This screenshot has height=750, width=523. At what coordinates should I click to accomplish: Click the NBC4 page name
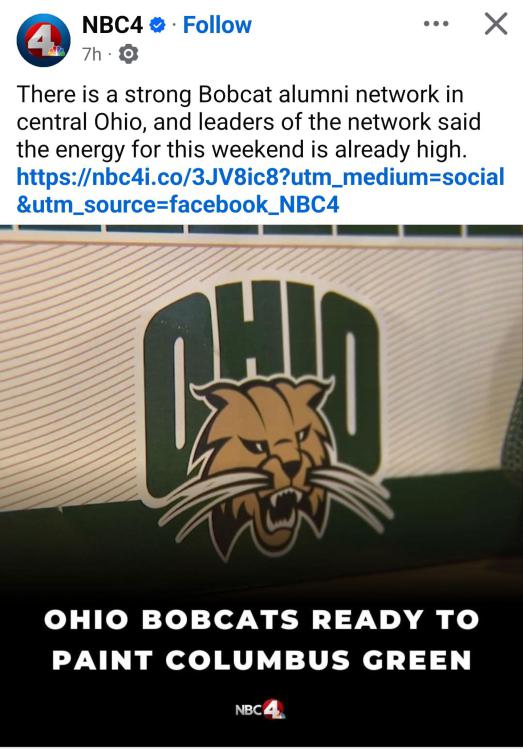click(112, 25)
